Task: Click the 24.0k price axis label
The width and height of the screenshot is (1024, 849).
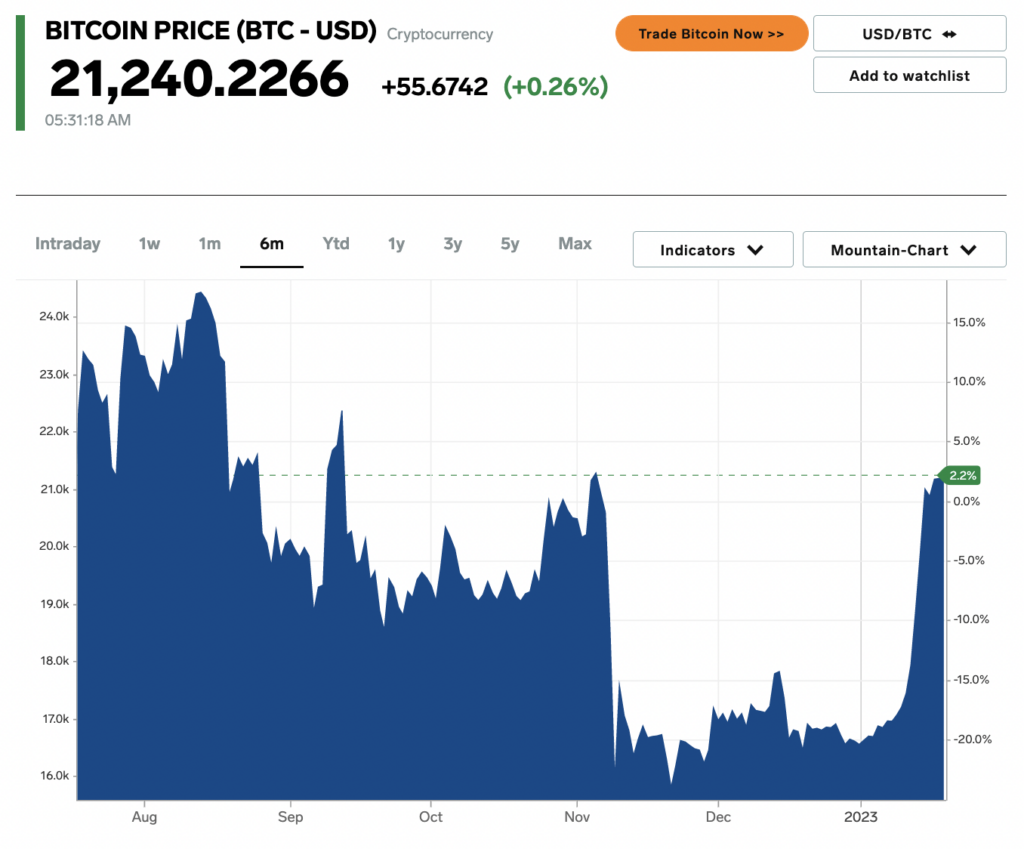Action: click(x=54, y=317)
